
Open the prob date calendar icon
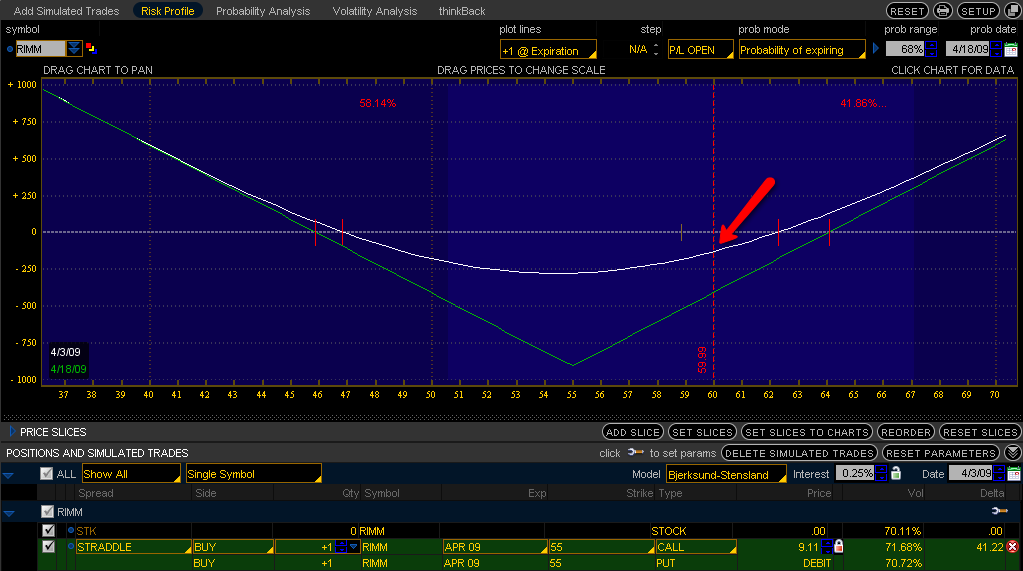(x=1012, y=49)
